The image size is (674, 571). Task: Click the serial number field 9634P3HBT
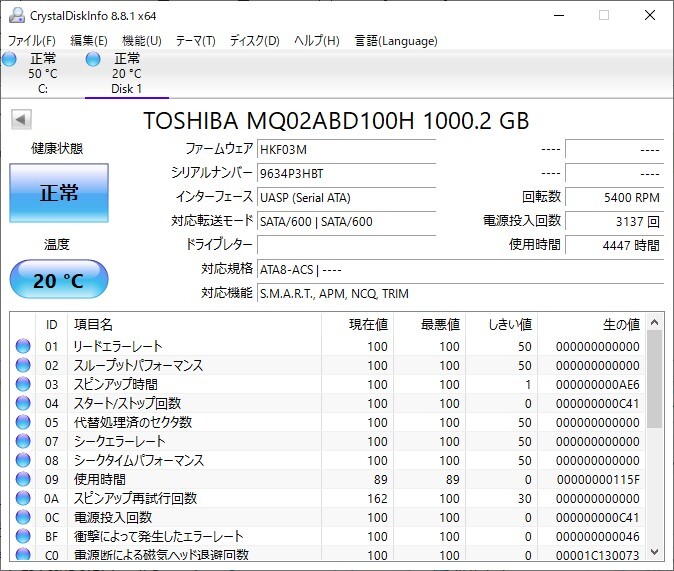pyautogui.click(x=346, y=174)
